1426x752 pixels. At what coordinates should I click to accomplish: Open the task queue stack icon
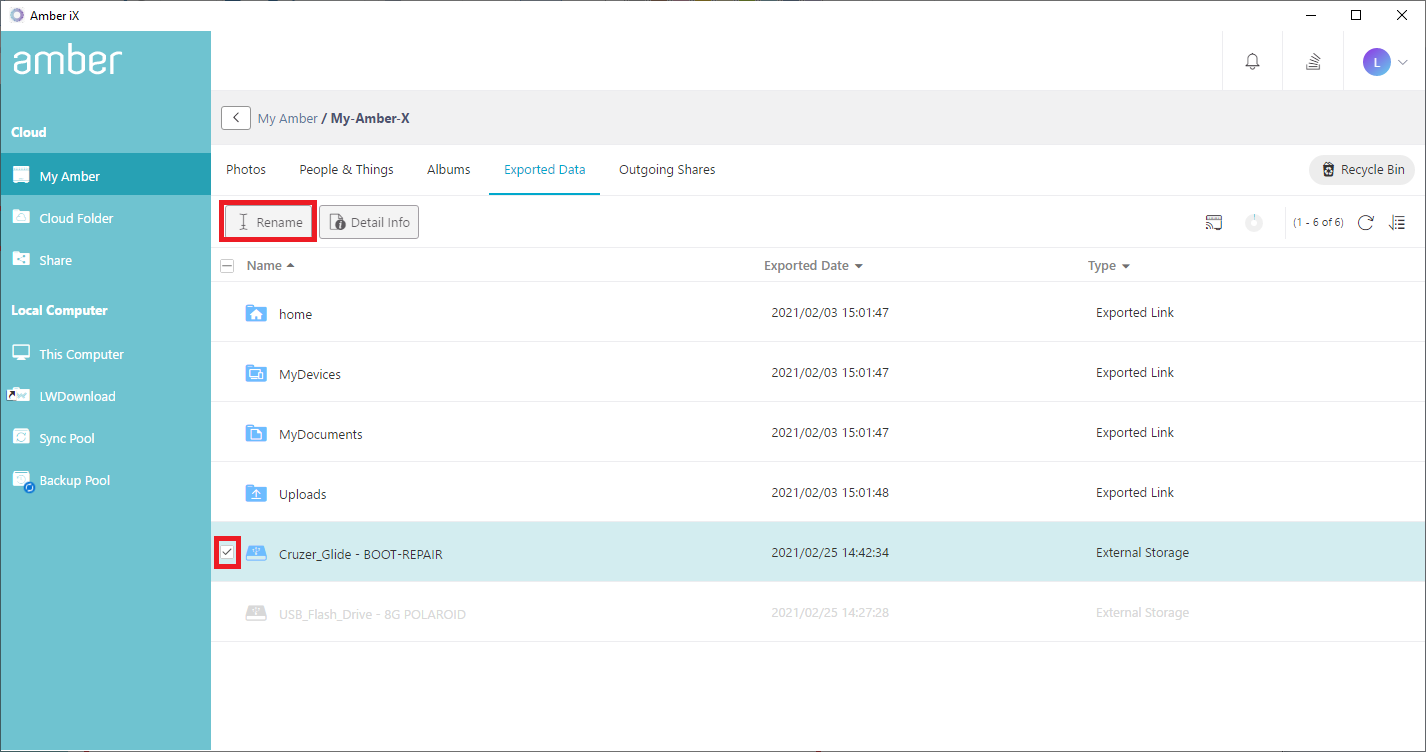(1313, 62)
